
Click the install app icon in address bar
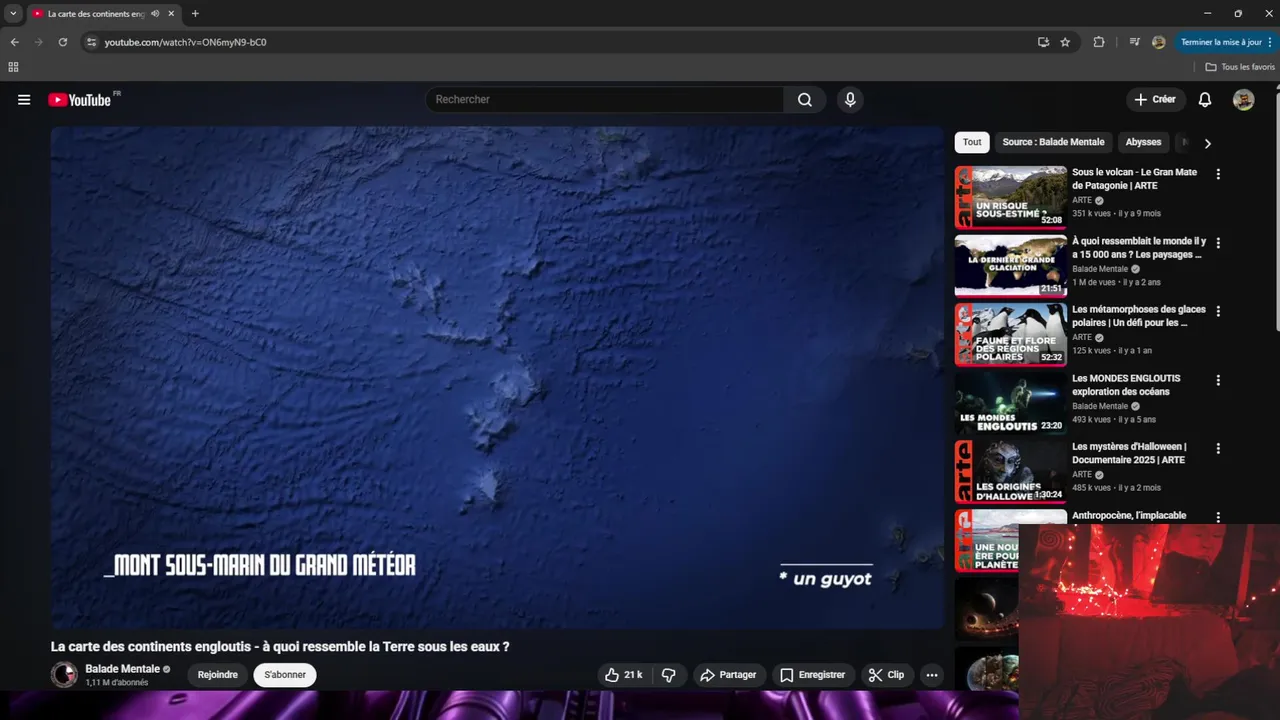(x=1043, y=42)
